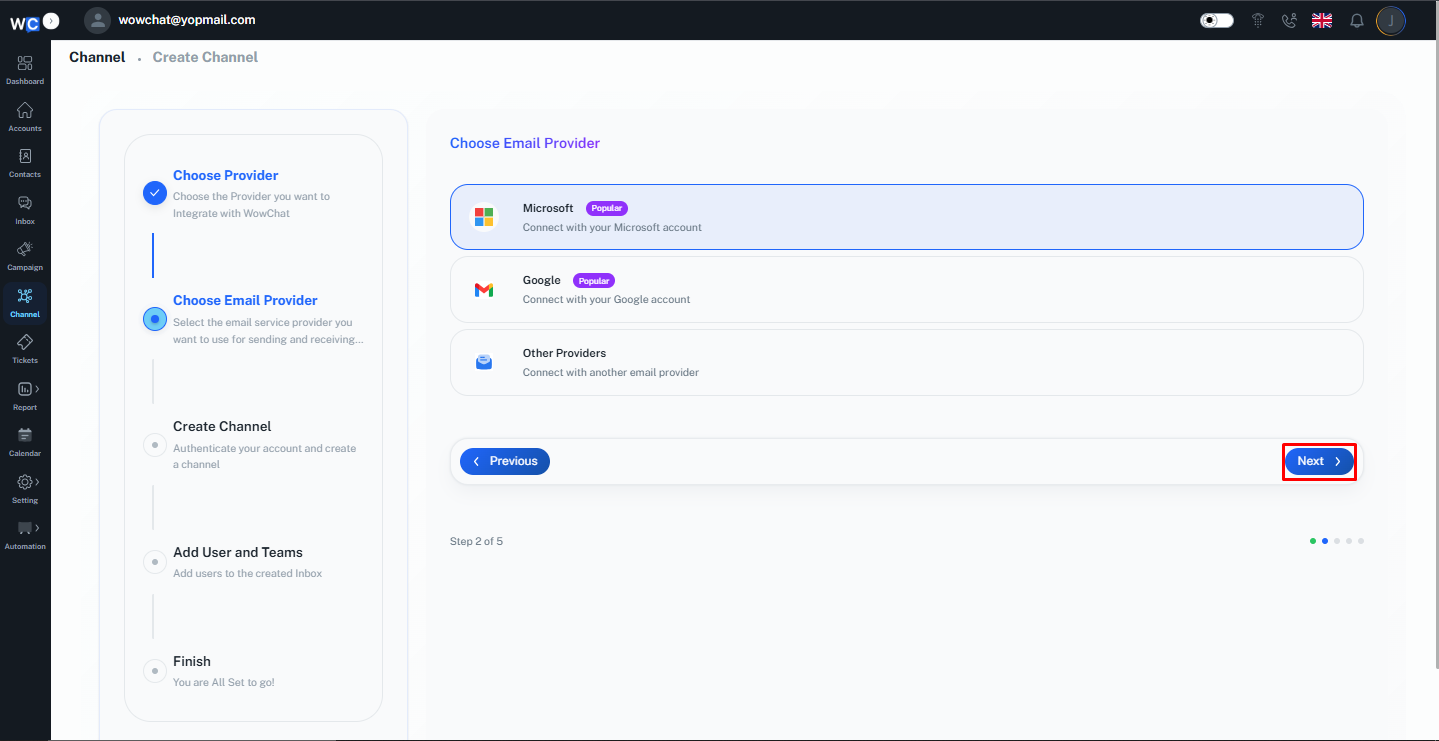Click the wowchat@yopmail.com account text
This screenshot has height=741, width=1439.
[186, 19]
